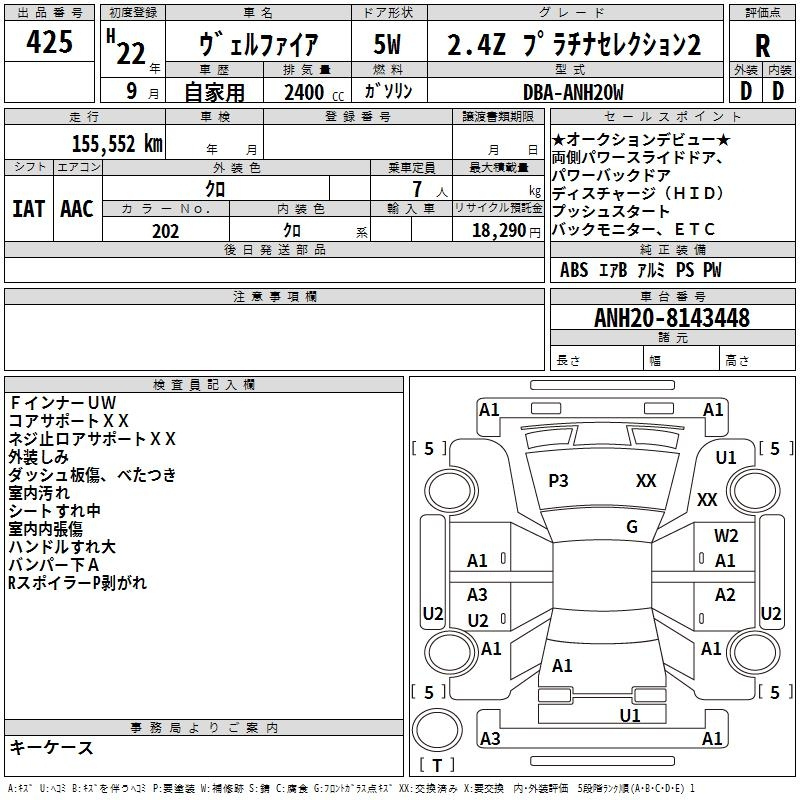
Task: Select the 検査員記入欄 section header
Action: pos(204,385)
